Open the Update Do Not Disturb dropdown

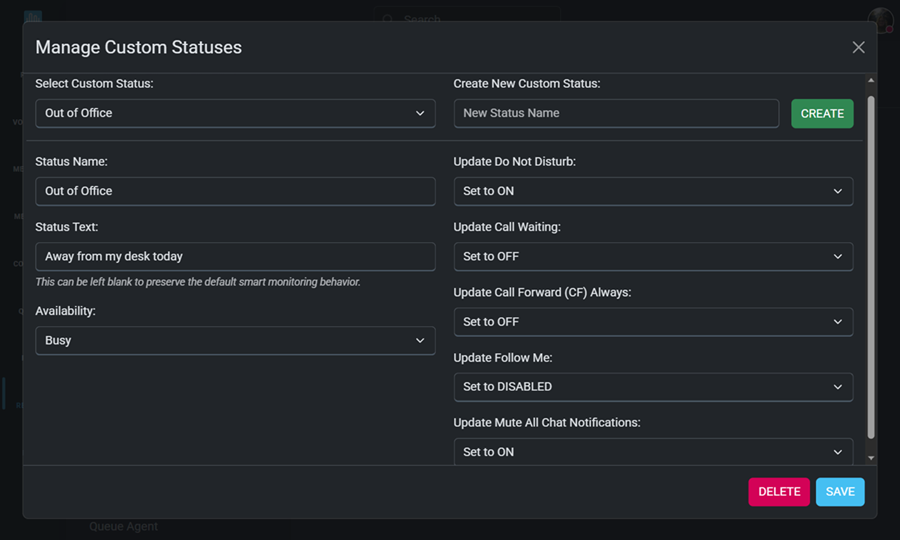(653, 191)
